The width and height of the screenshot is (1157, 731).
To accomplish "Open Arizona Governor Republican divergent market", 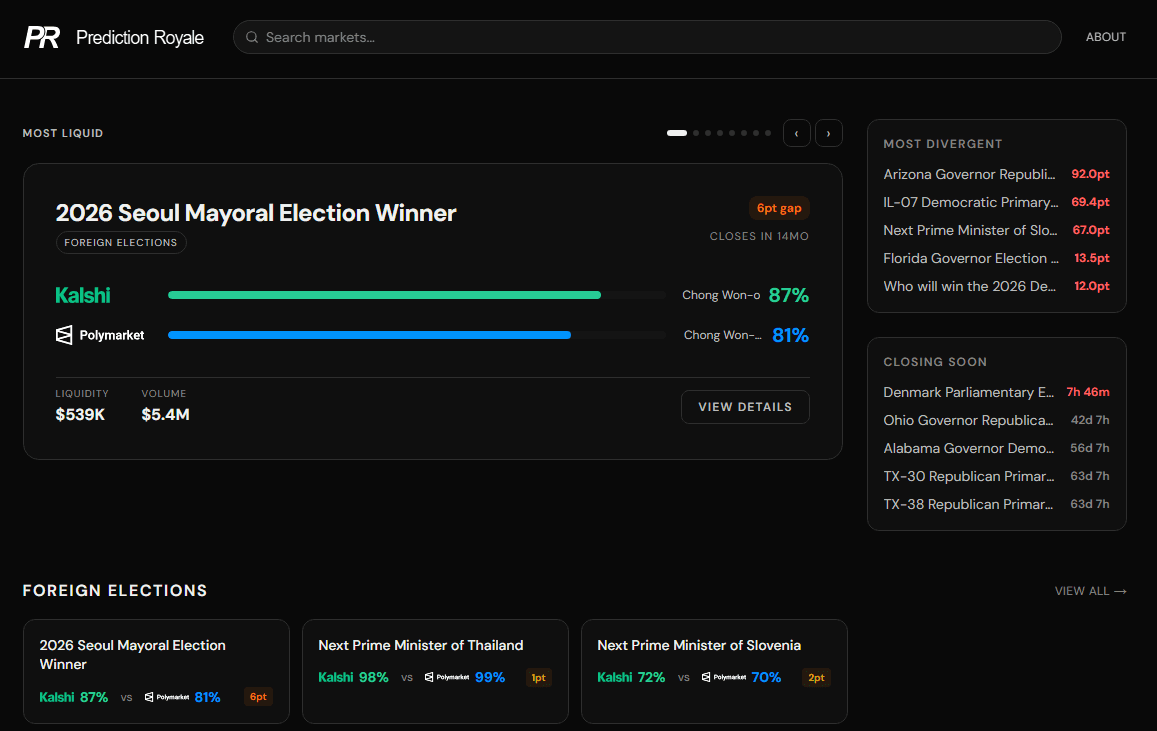I will 969,174.
